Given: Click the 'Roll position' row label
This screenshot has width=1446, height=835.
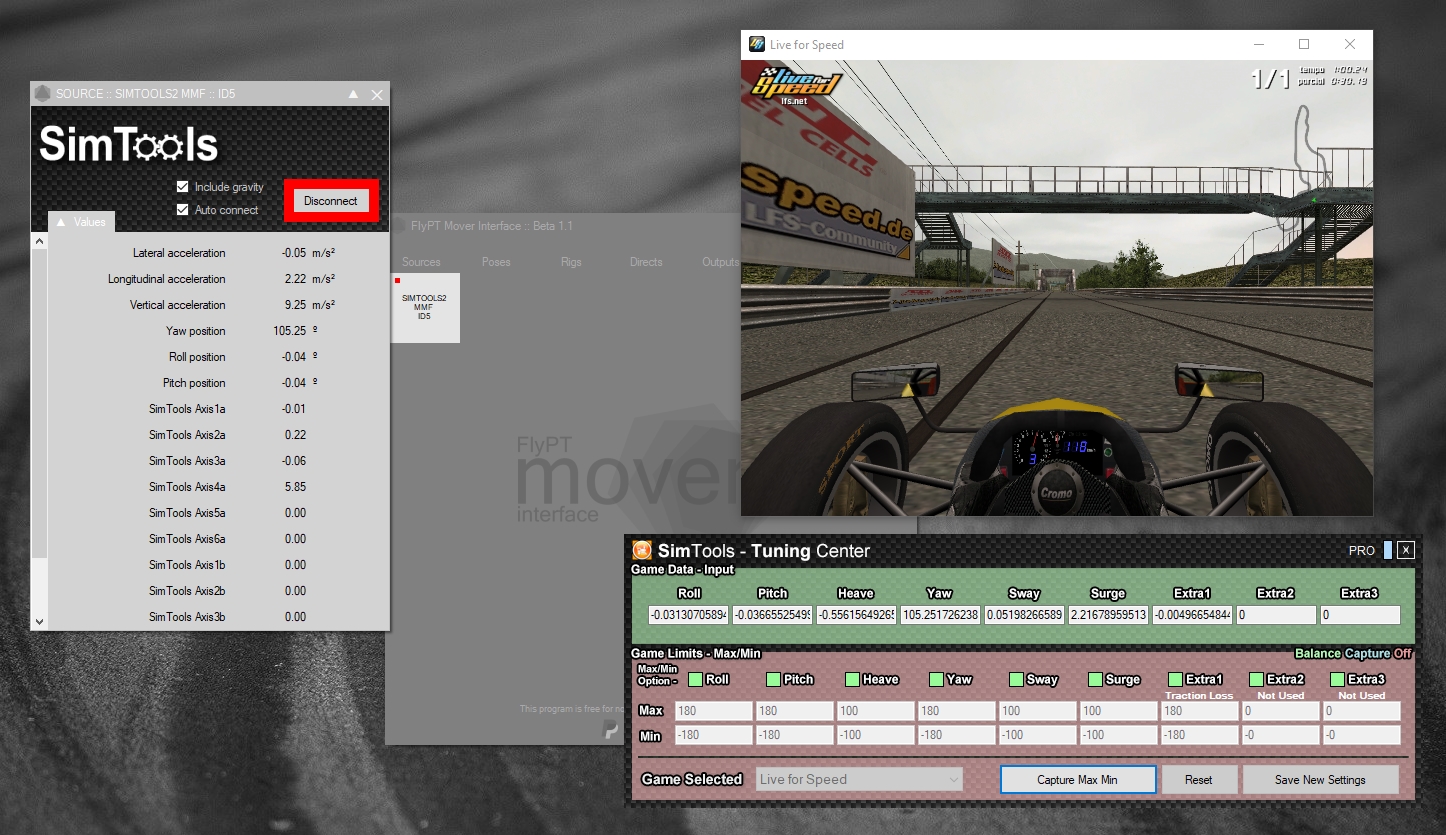Looking at the screenshot, I should point(197,357).
